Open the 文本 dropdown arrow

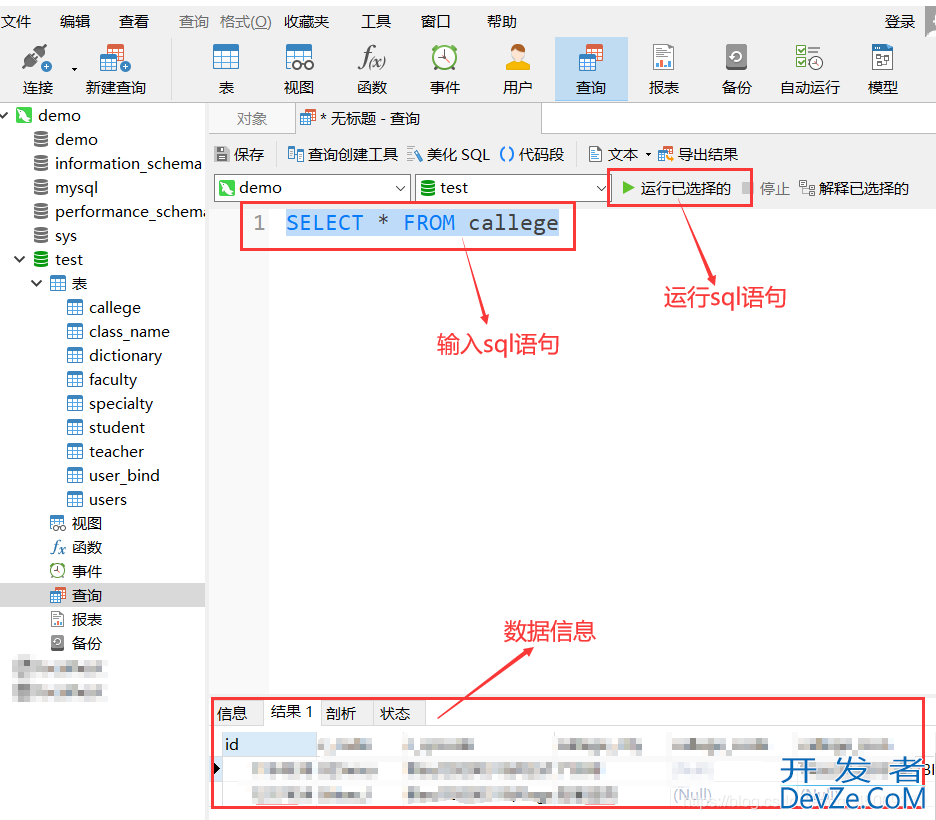coord(648,155)
